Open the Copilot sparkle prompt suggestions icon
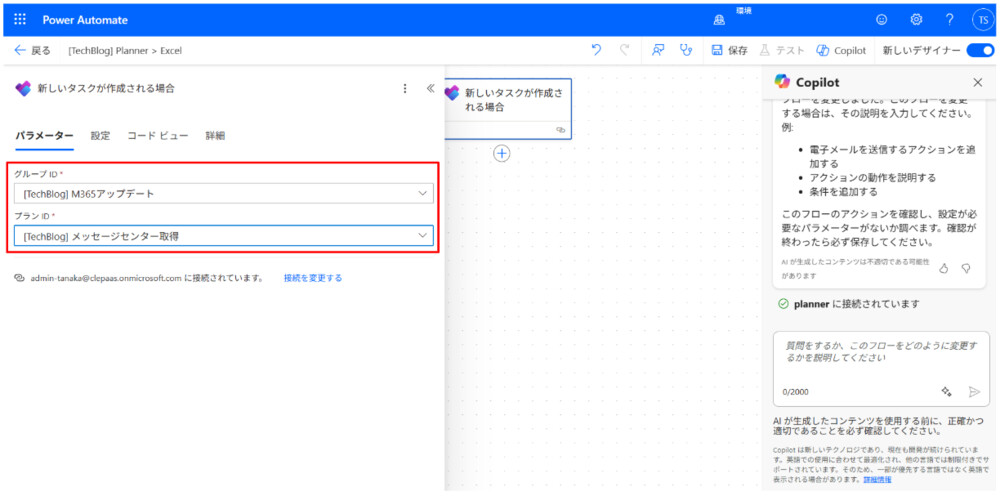 946,391
